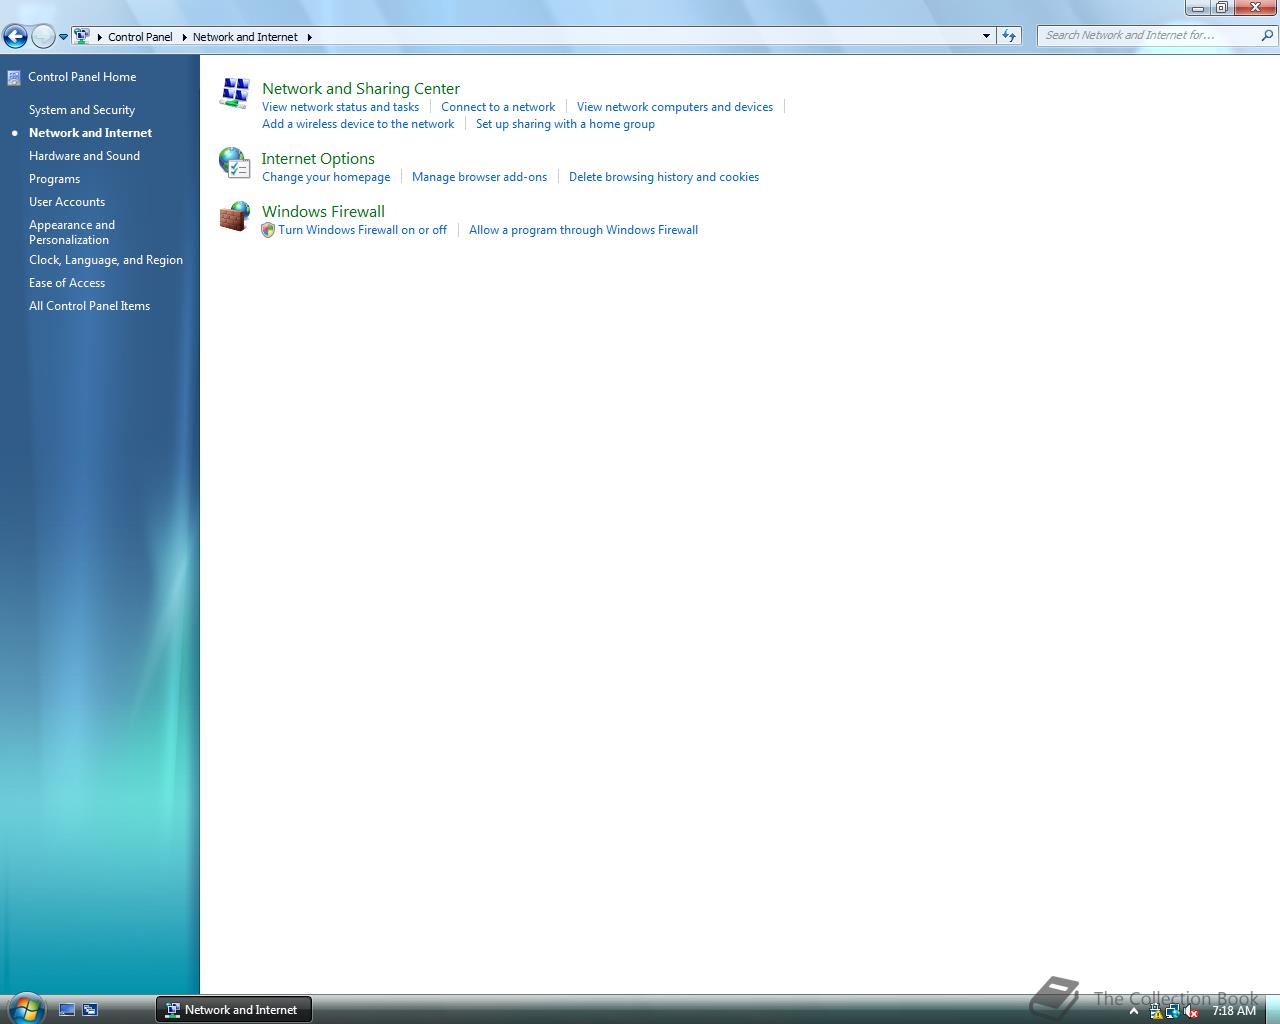1280x1024 pixels.
Task: Open the recent pages dropdown next to Forward
Action: pyautogui.click(x=63, y=37)
